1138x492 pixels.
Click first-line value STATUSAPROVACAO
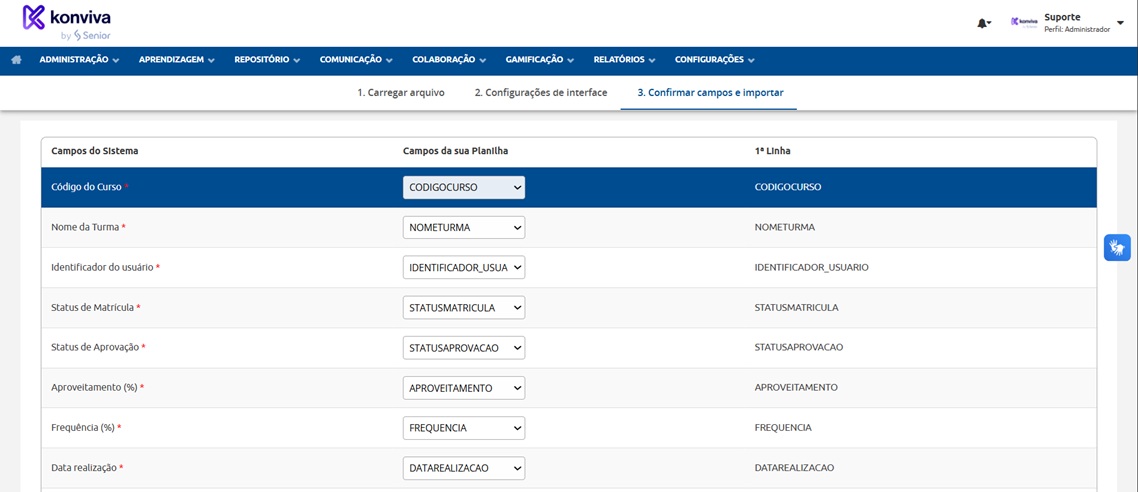(x=799, y=348)
